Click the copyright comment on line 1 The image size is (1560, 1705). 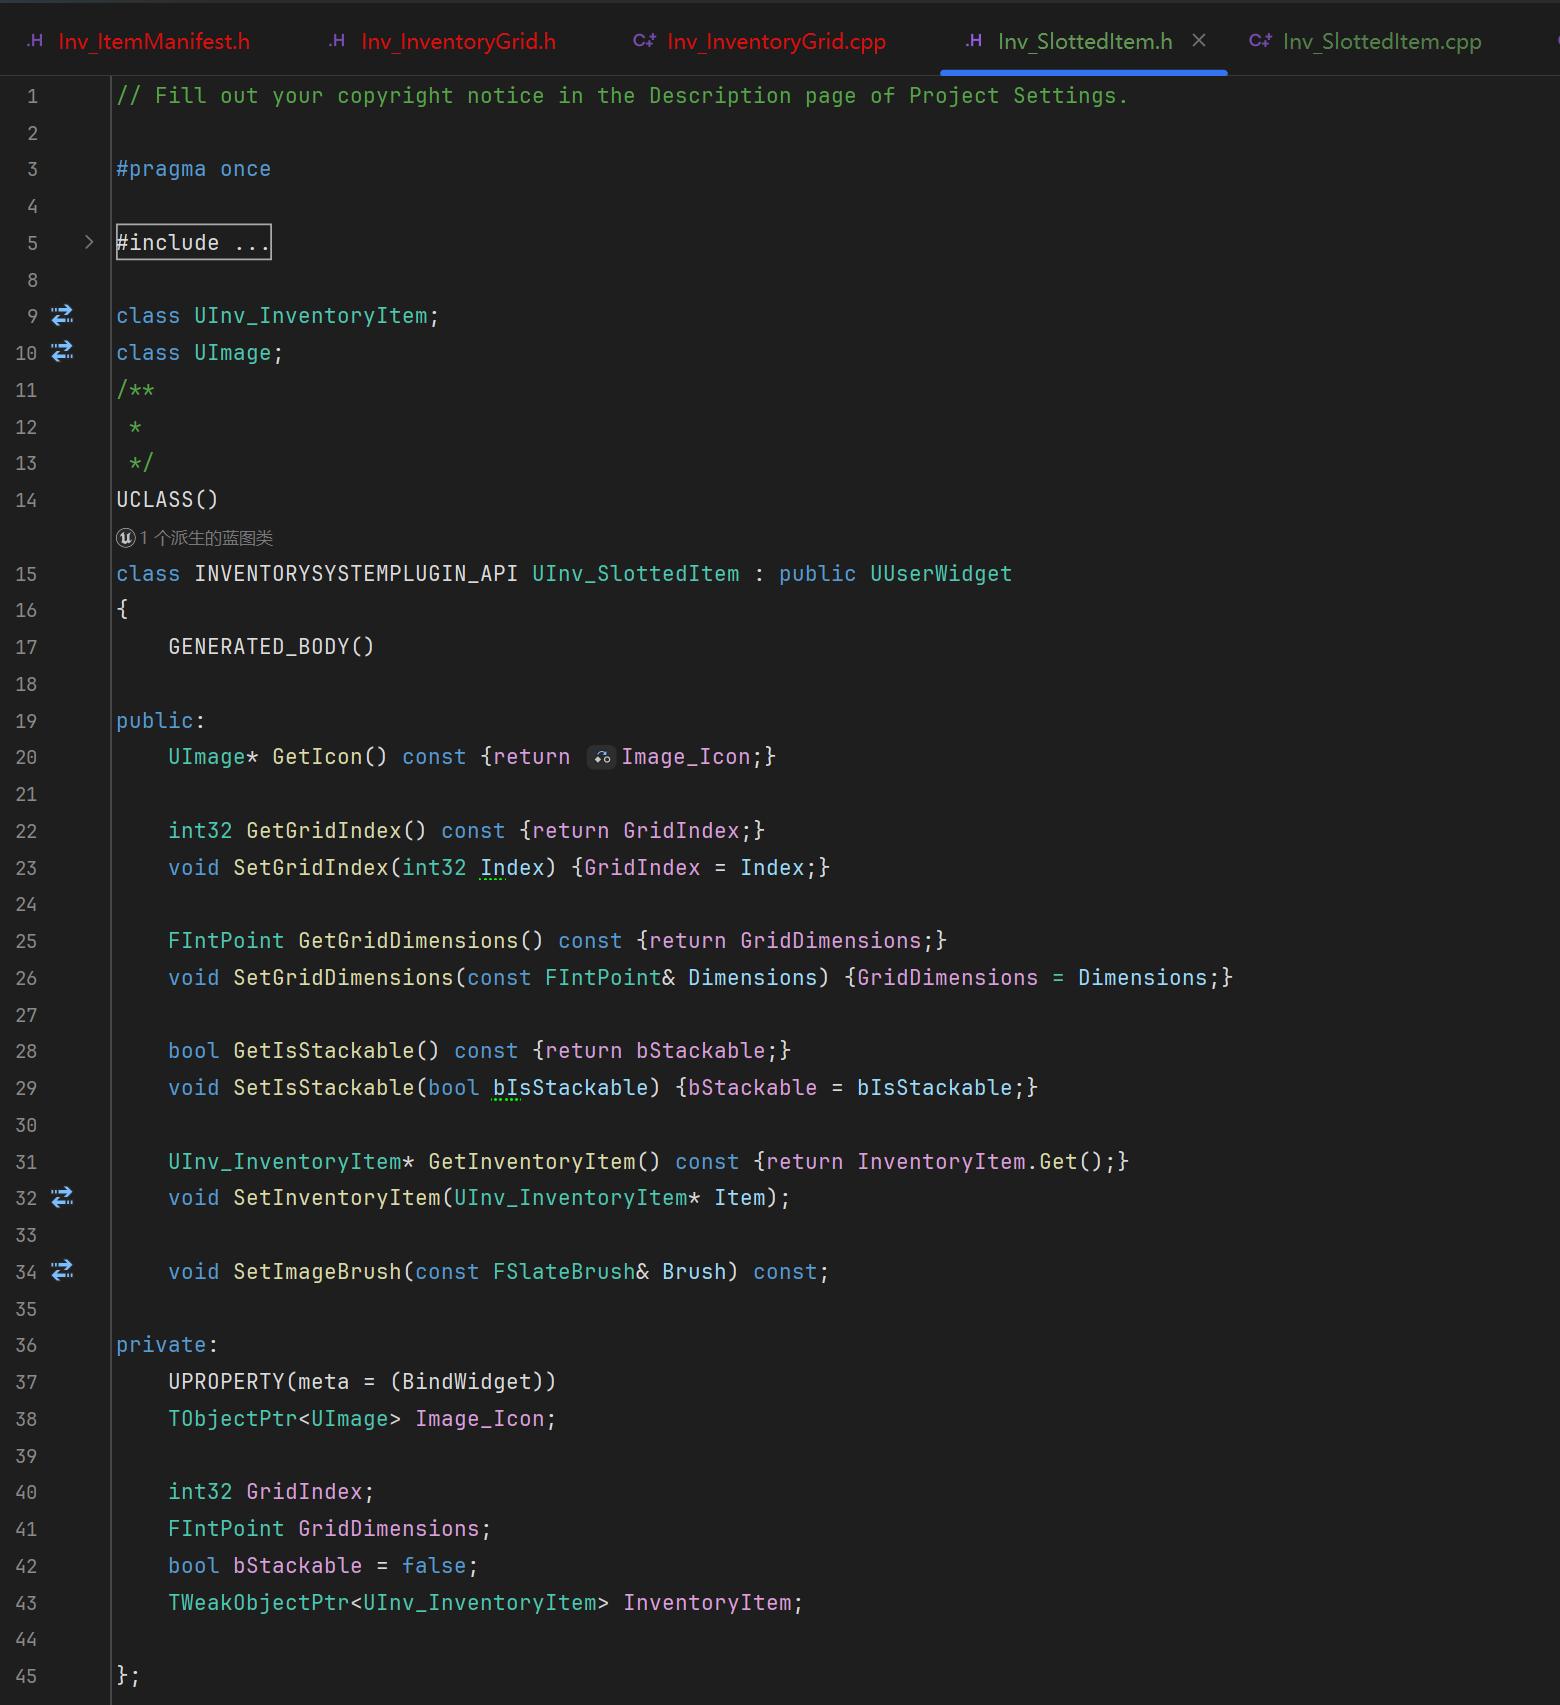coord(622,96)
